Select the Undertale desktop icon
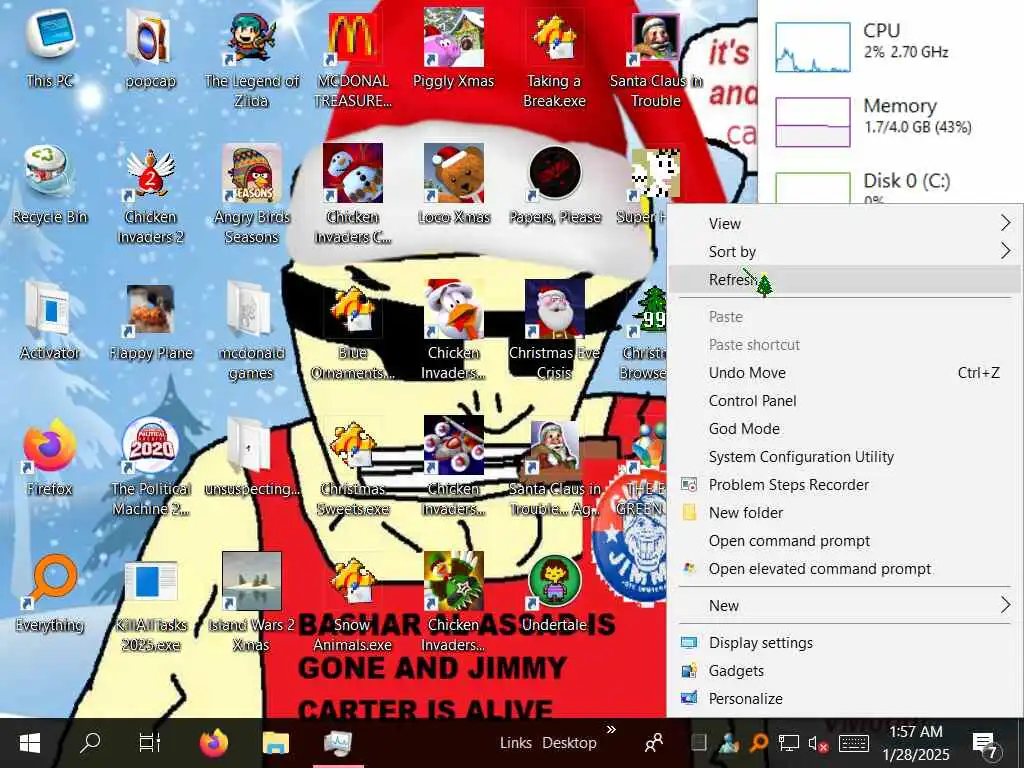This screenshot has width=1024, height=768. click(554, 593)
